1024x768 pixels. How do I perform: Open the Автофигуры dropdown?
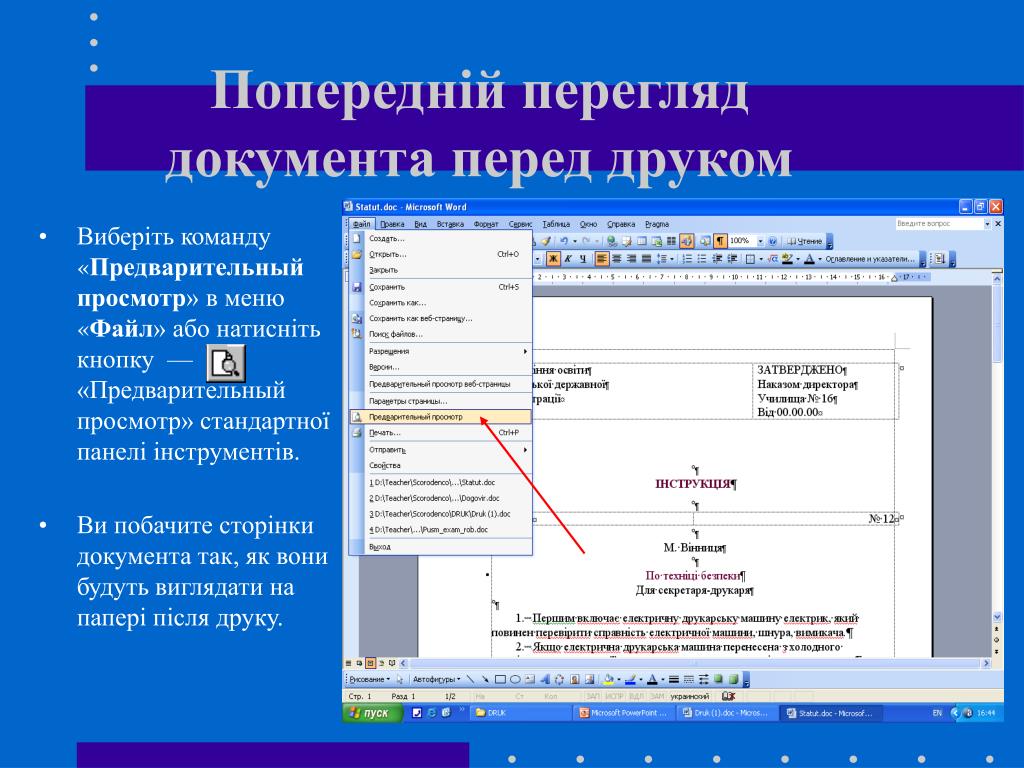click(436, 679)
